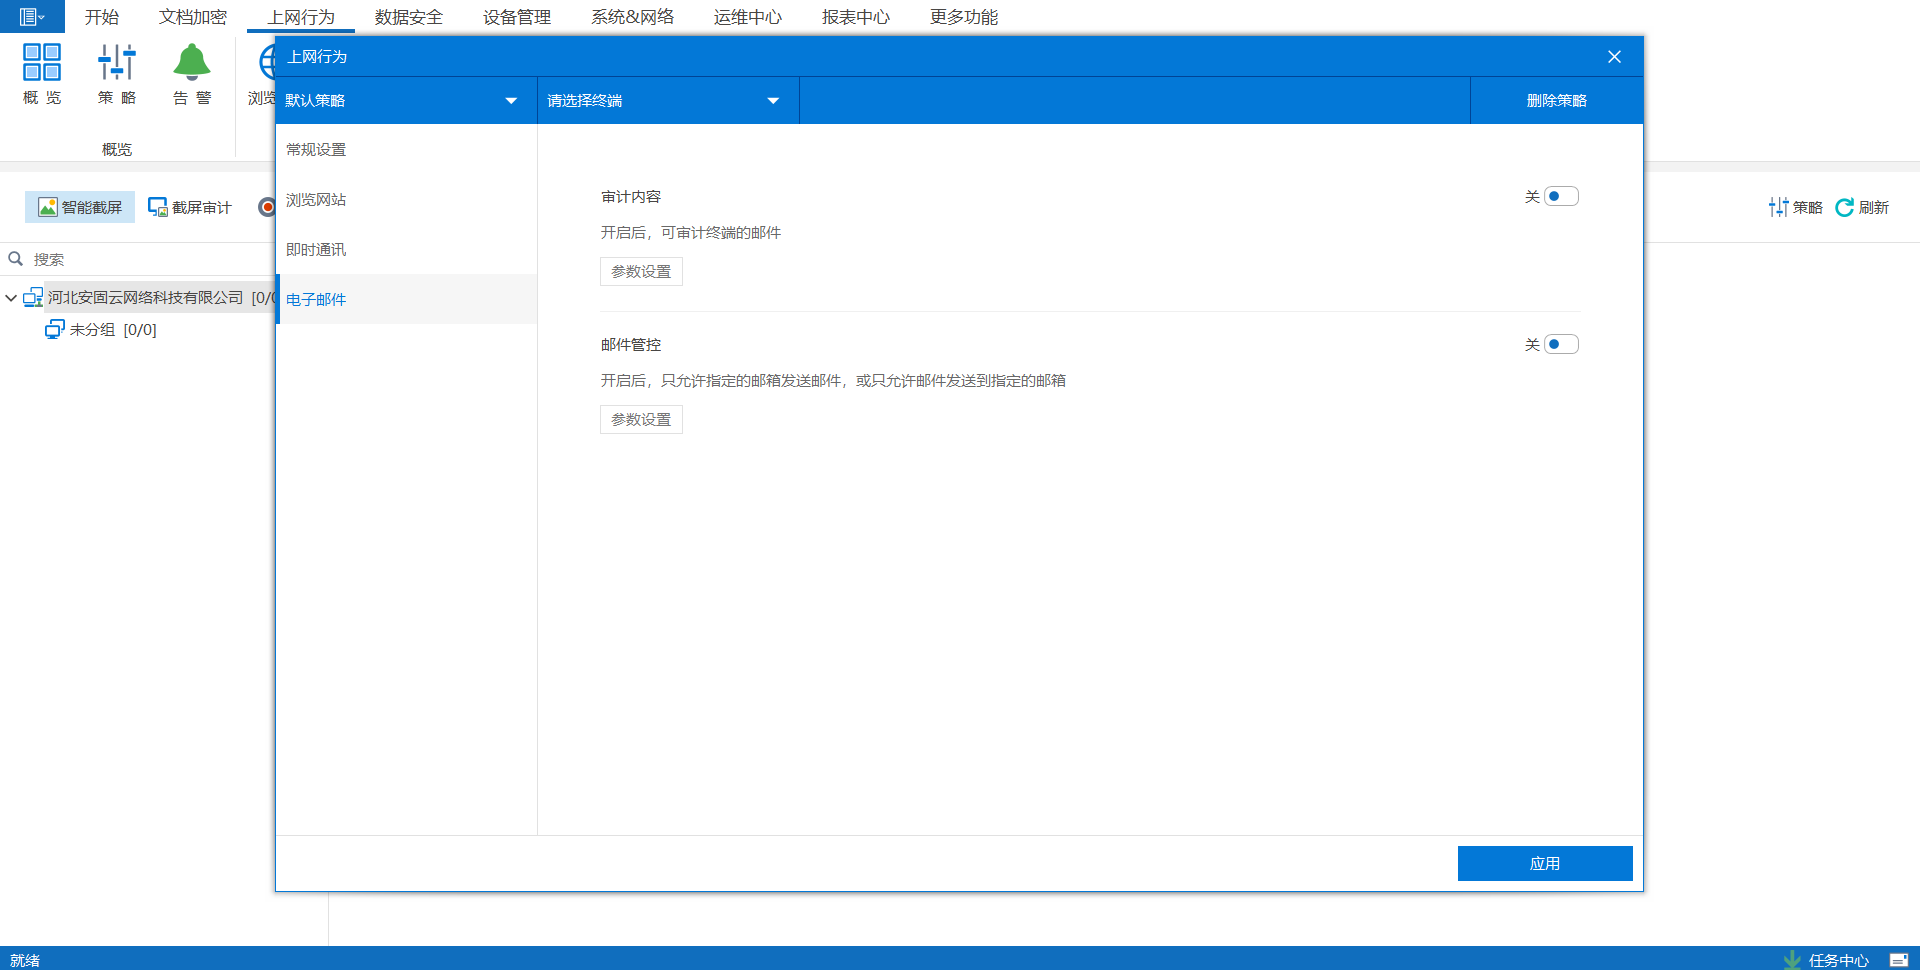Click the 应用 apply button

coord(1544,864)
